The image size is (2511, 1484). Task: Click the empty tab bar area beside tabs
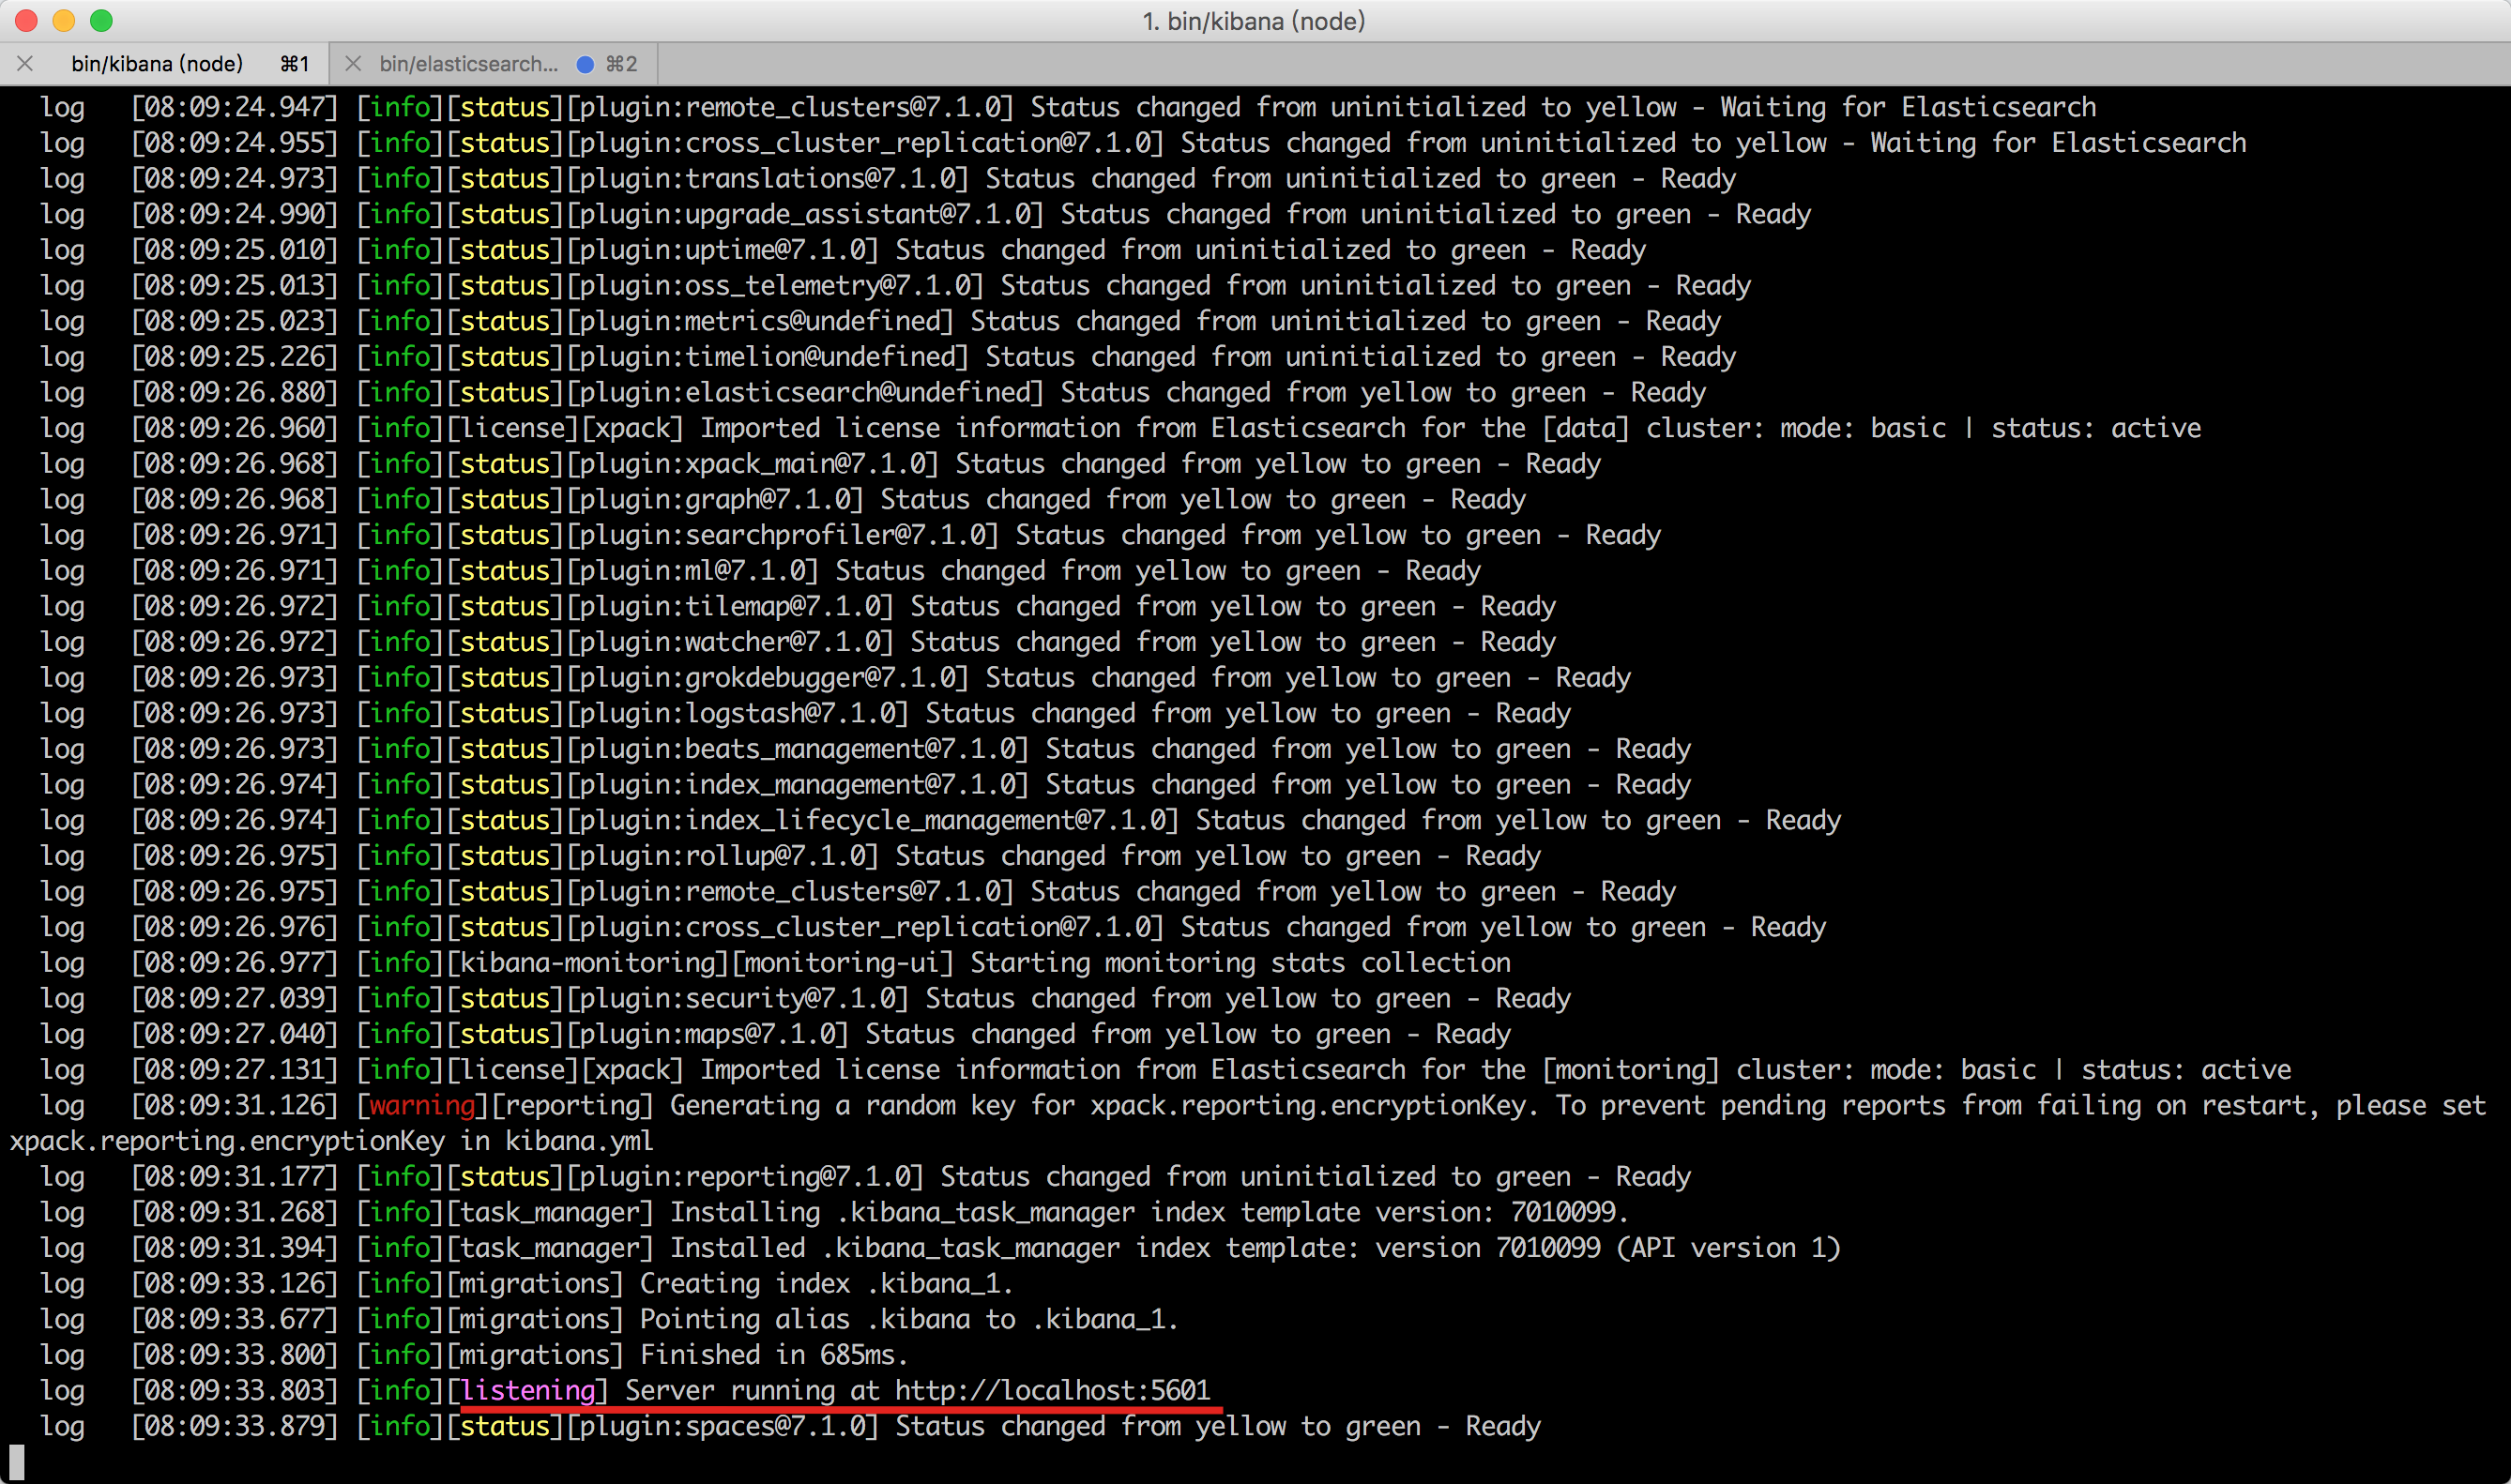point(1500,64)
